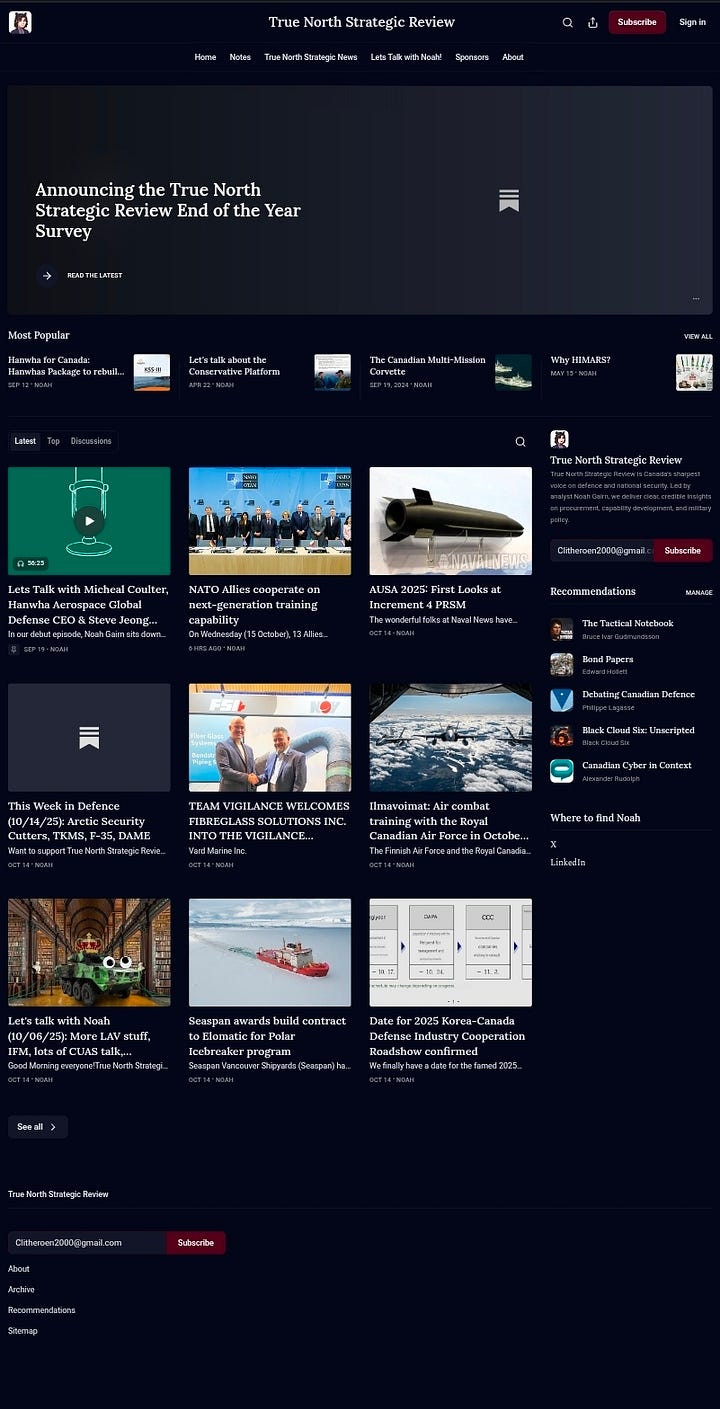Viewport: 720px width, 1409px height.
Task: Open the Why HIMARS? thumbnail
Action: click(694, 372)
